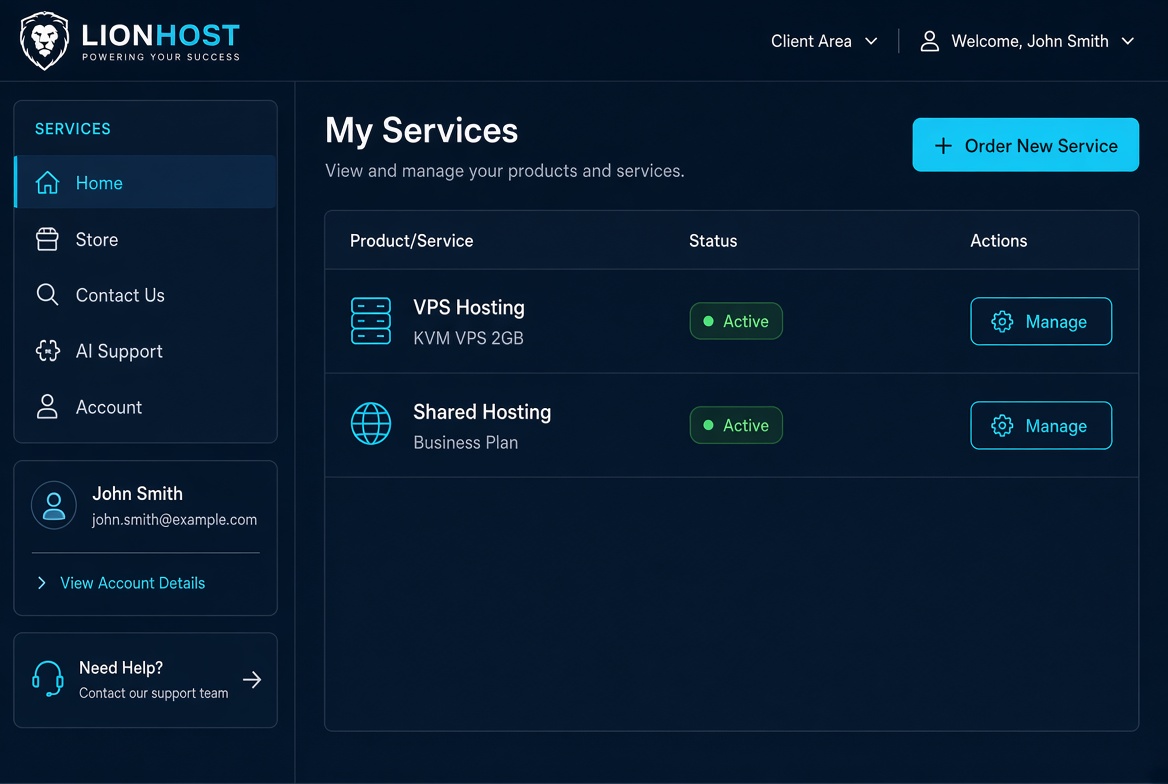
Task: Click the Actions column header
Action: pyautogui.click(x=998, y=241)
